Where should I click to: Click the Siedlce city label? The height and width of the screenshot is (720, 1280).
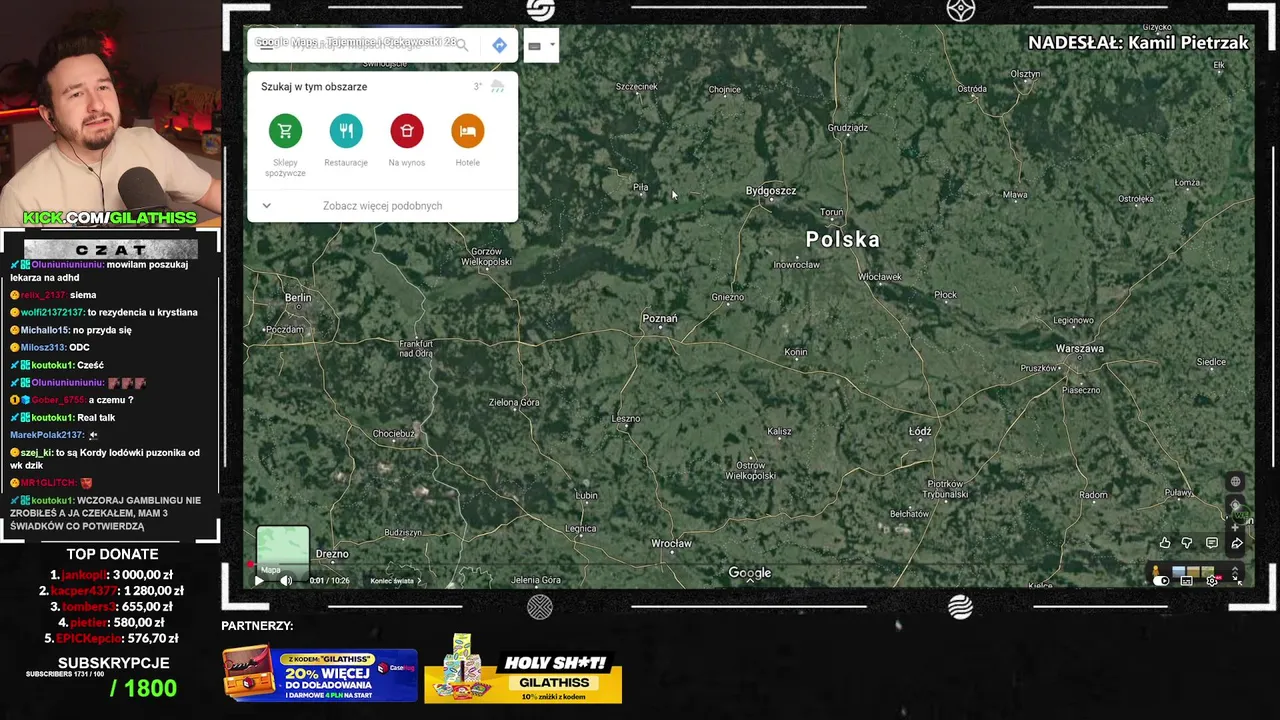(1211, 362)
